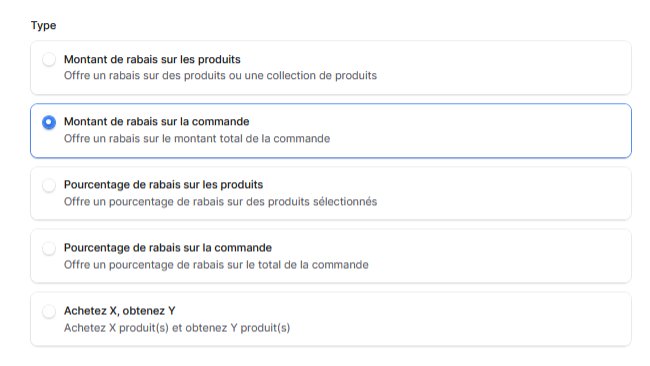
Task: Click the Pourcentage de rabais sur les produits title
Action: 163,184
